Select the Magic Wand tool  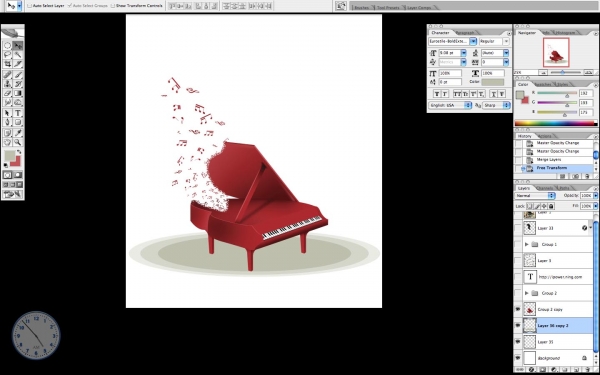pos(18,55)
